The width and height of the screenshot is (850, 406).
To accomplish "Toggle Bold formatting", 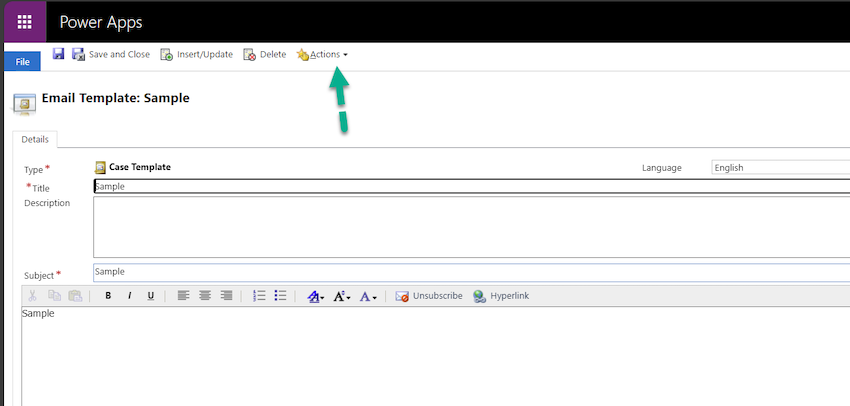I will 108,296.
